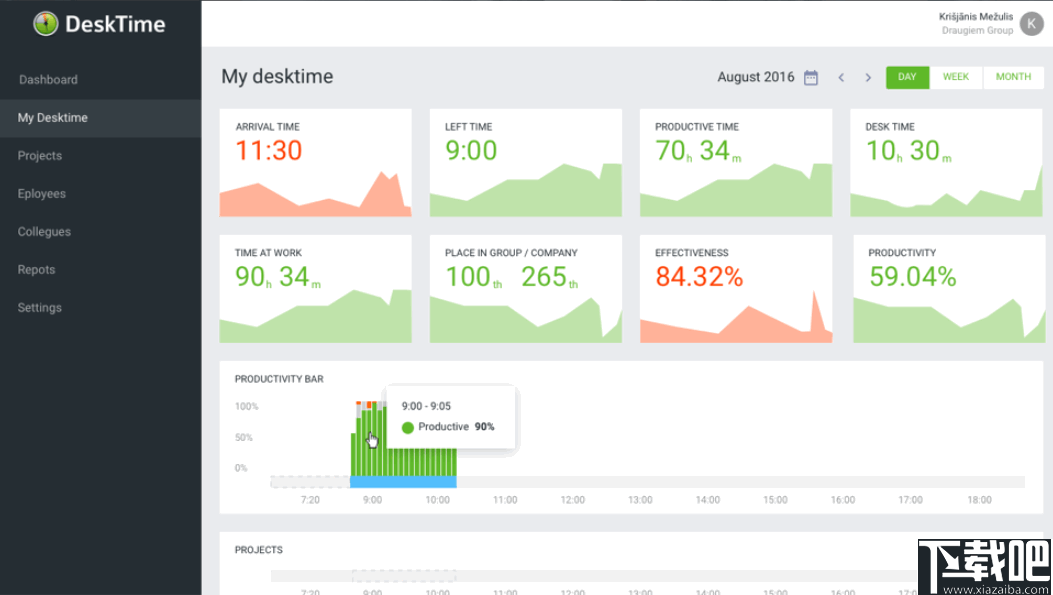Click the Productivity 59.04% chart card

[949, 289]
